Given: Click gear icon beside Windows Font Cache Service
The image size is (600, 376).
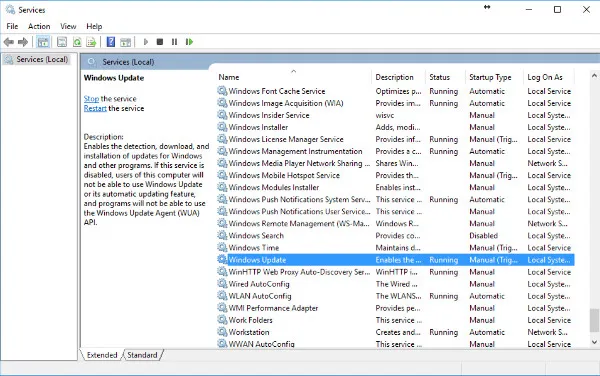Looking at the screenshot, I should coord(222,91).
